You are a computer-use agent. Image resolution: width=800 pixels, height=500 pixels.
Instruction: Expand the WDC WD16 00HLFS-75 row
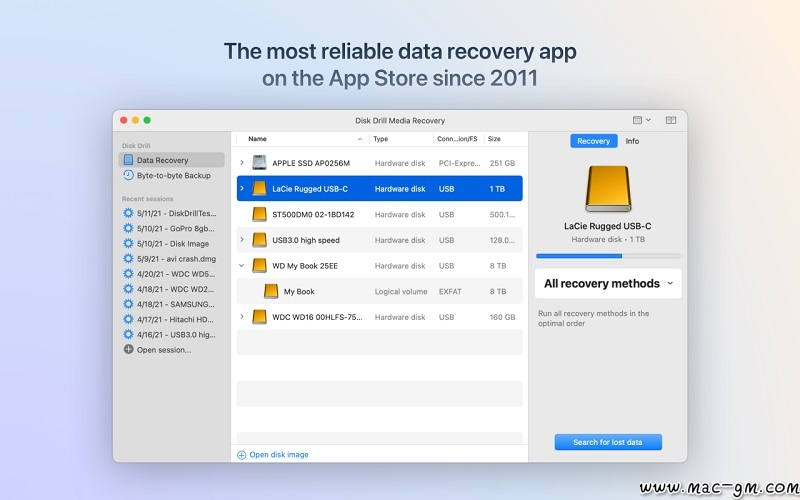[242, 317]
